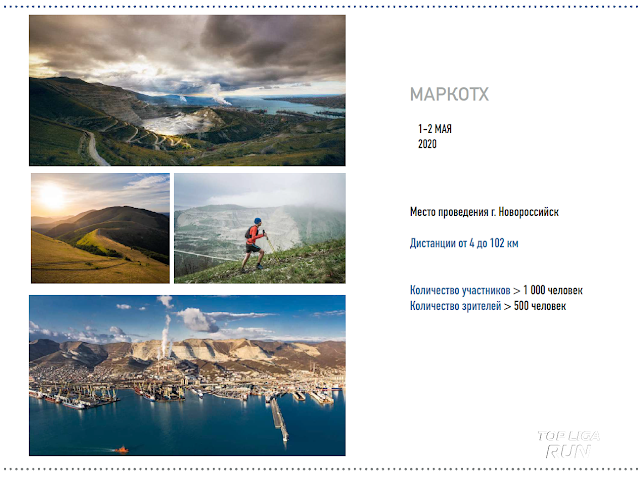
Task: Open the sunset ridge hills photo
Action: coord(100,228)
